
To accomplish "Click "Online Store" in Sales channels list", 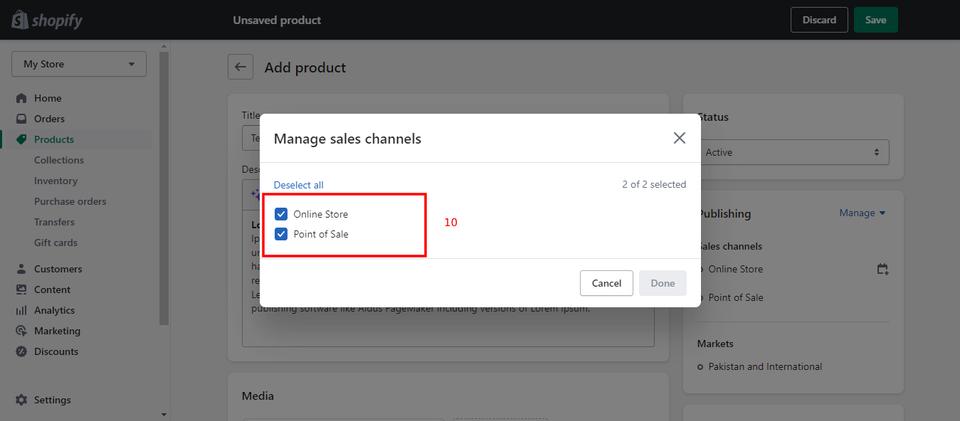I will pos(736,269).
